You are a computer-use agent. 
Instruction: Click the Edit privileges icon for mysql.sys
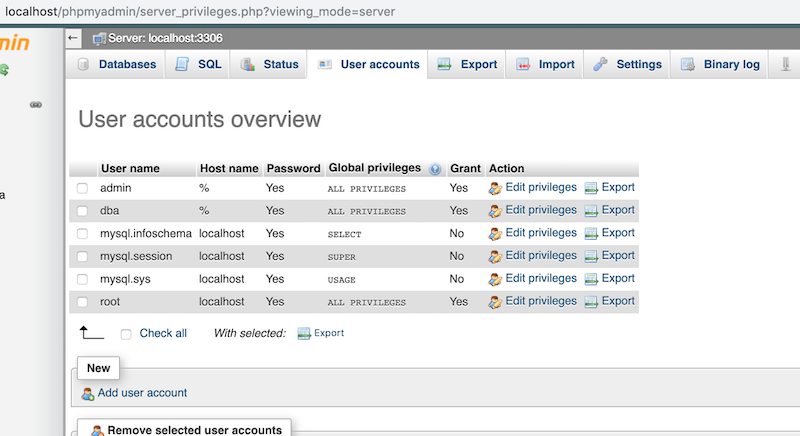pos(495,279)
